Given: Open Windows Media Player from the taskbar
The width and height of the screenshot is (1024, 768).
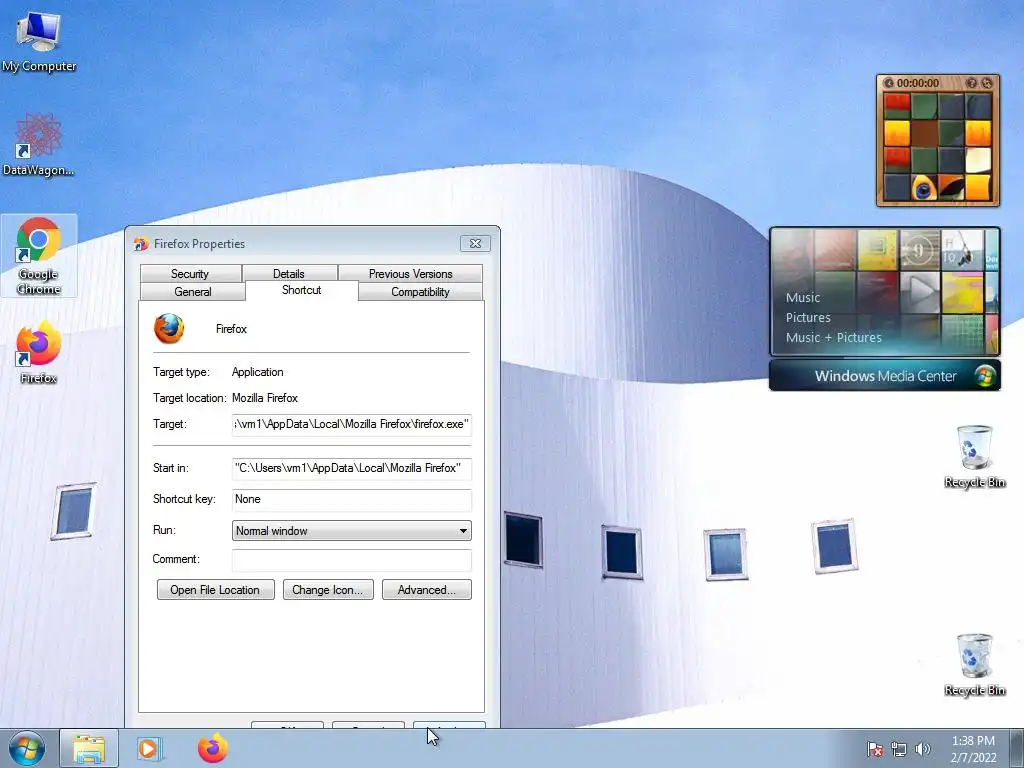Looking at the screenshot, I should (x=149, y=748).
